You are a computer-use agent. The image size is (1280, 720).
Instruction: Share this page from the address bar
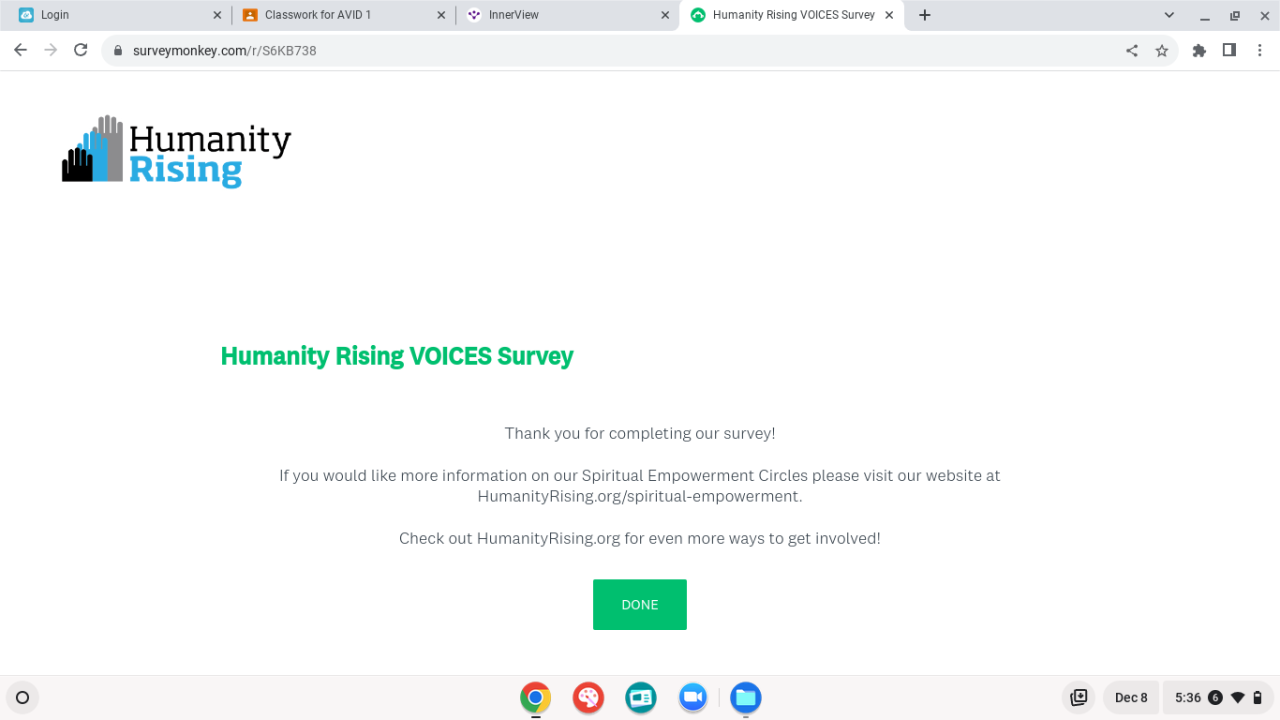pos(1132,50)
